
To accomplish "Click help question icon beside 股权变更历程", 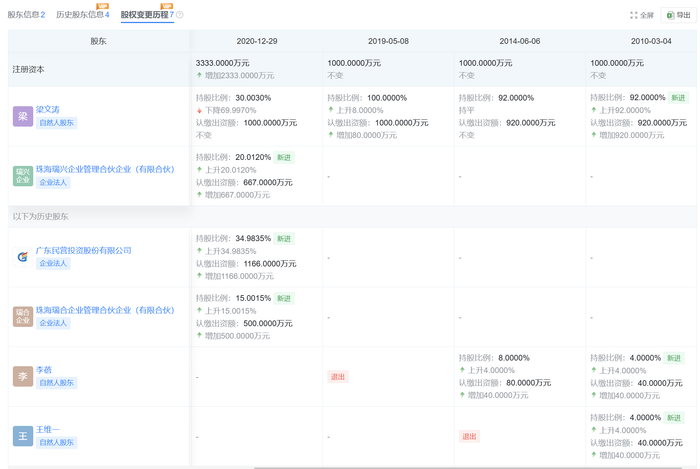I will (x=179, y=15).
